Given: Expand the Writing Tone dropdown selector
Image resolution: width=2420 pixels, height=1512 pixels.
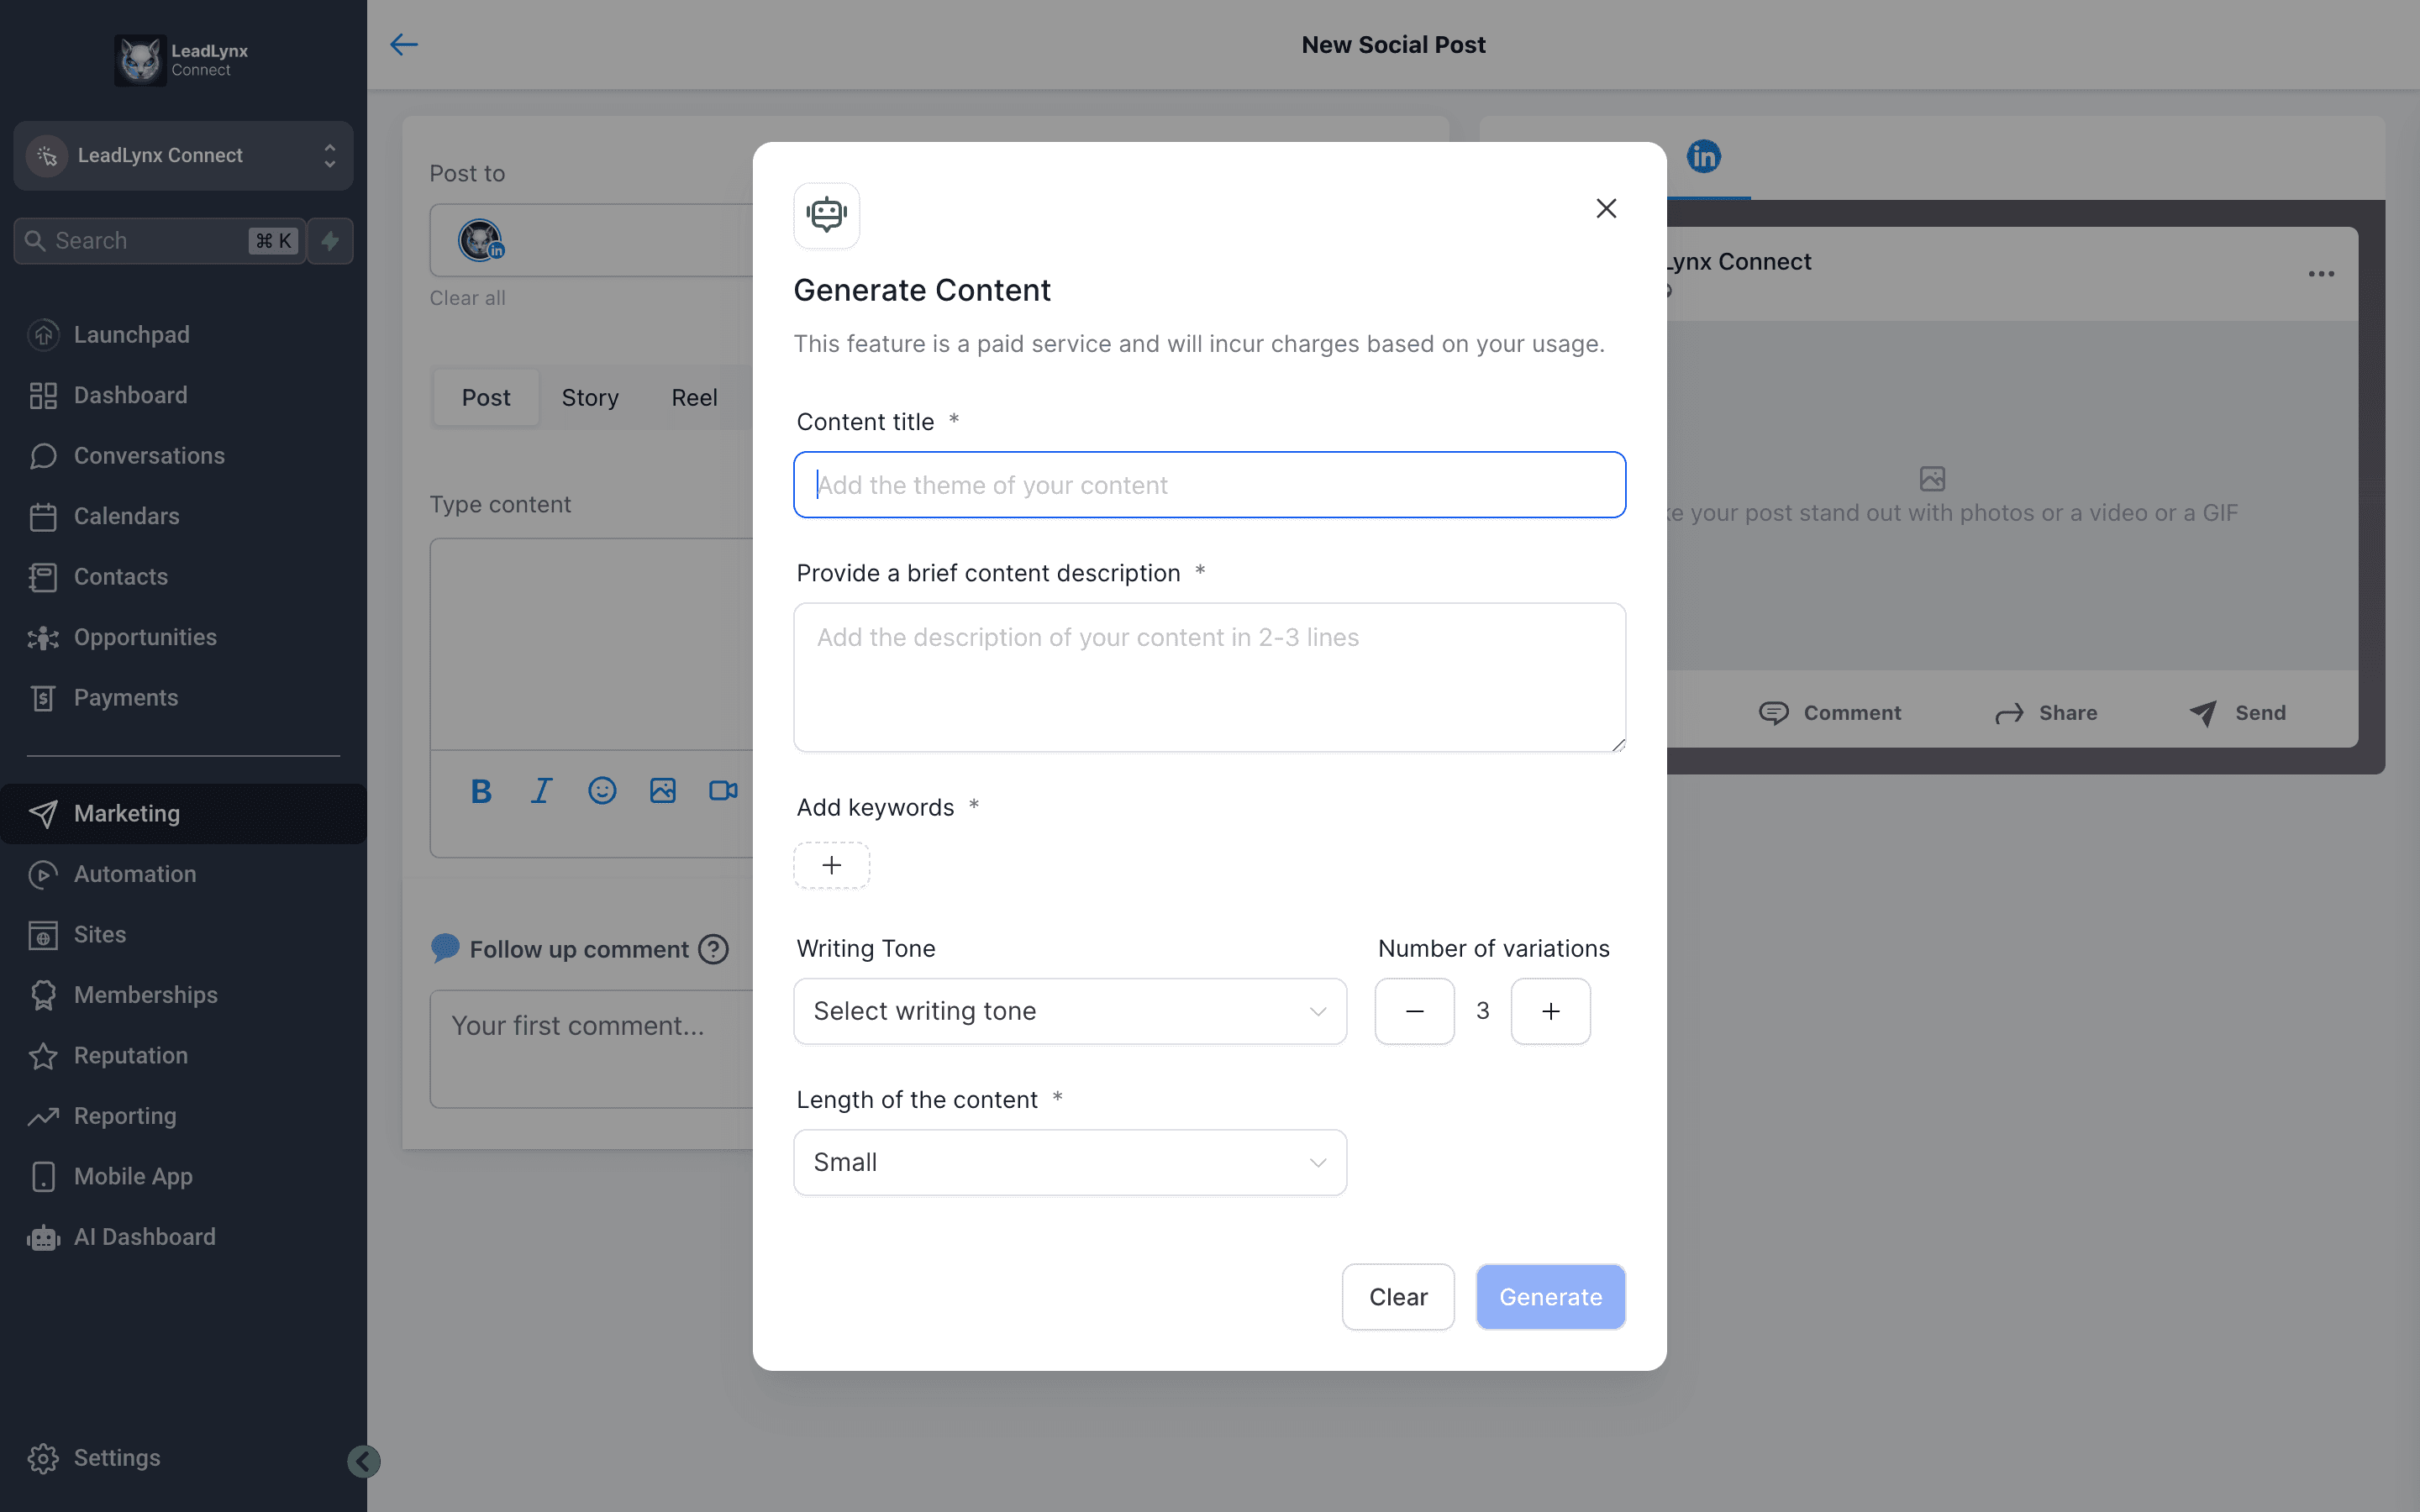Looking at the screenshot, I should tap(1070, 1011).
